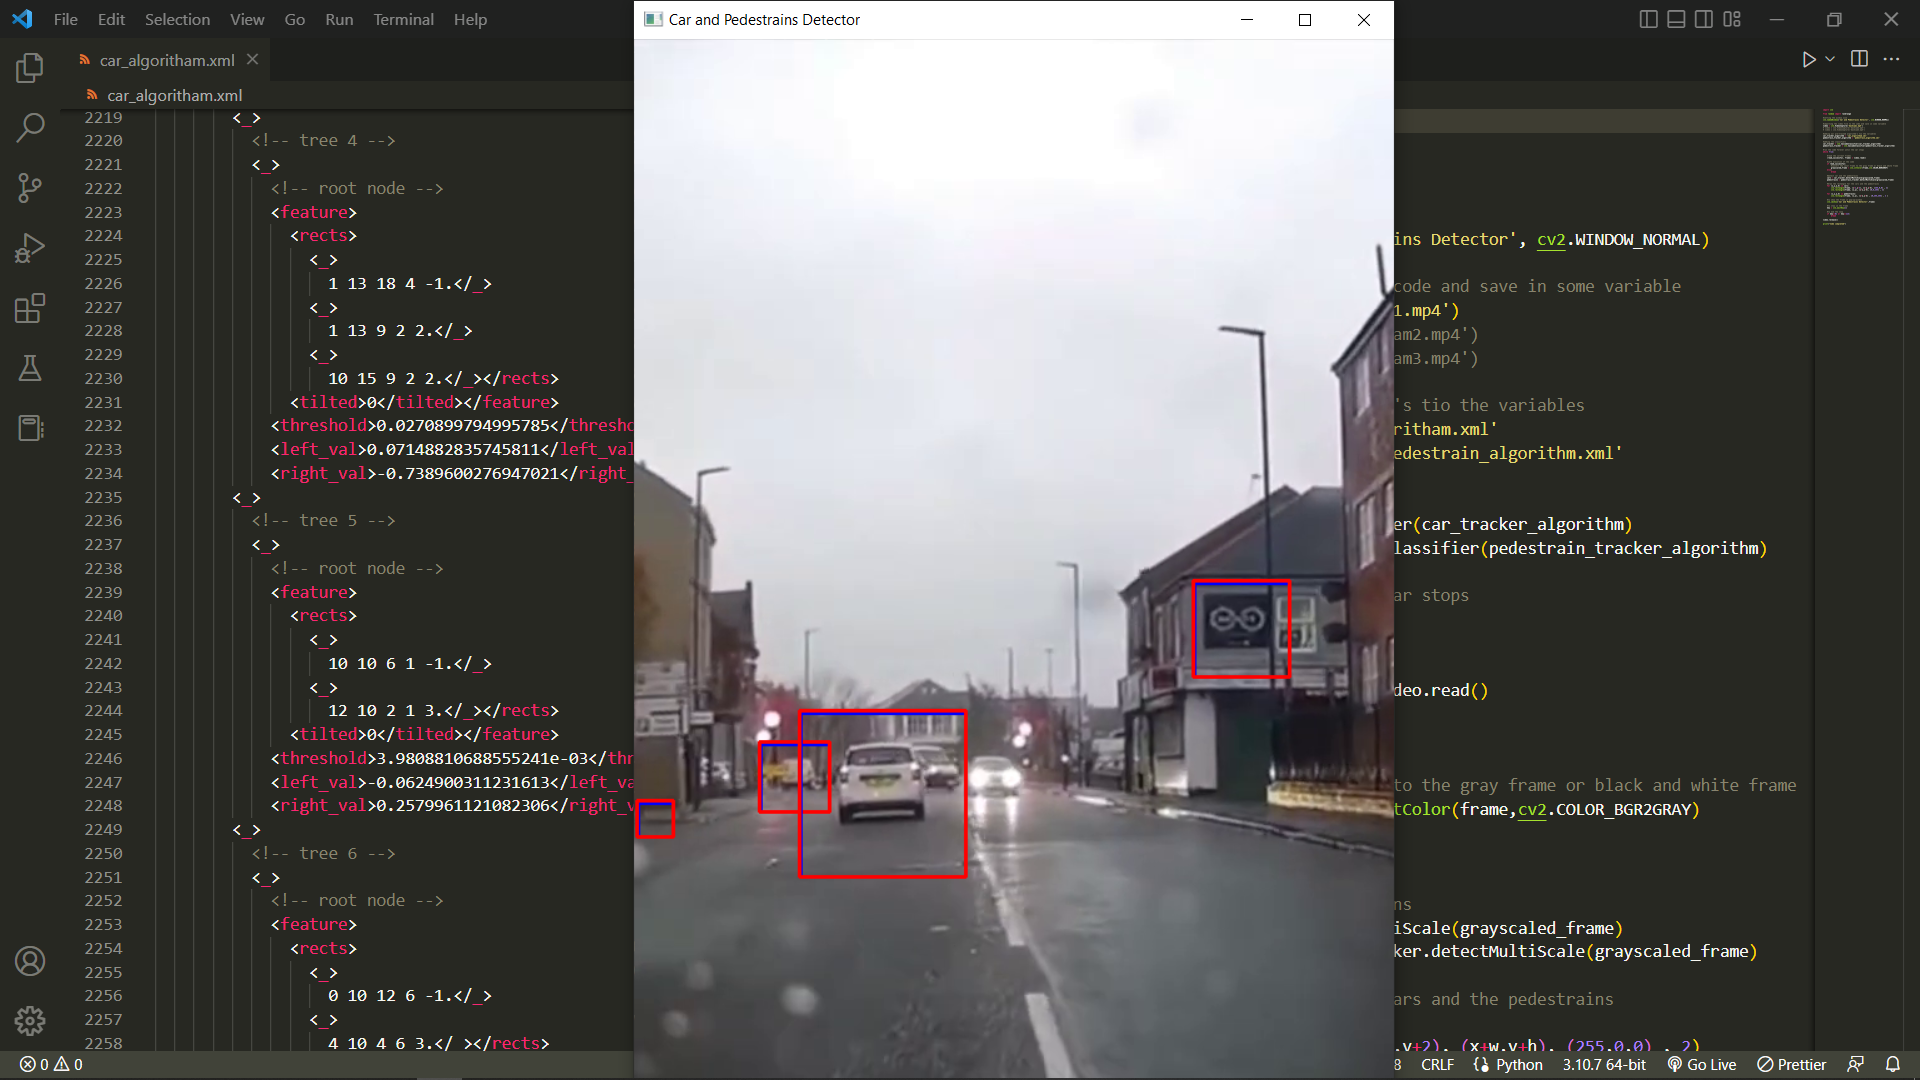This screenshot has width=1920, height=1080.
Task: Open the Extensions view
Action: (x=30, y=308)
